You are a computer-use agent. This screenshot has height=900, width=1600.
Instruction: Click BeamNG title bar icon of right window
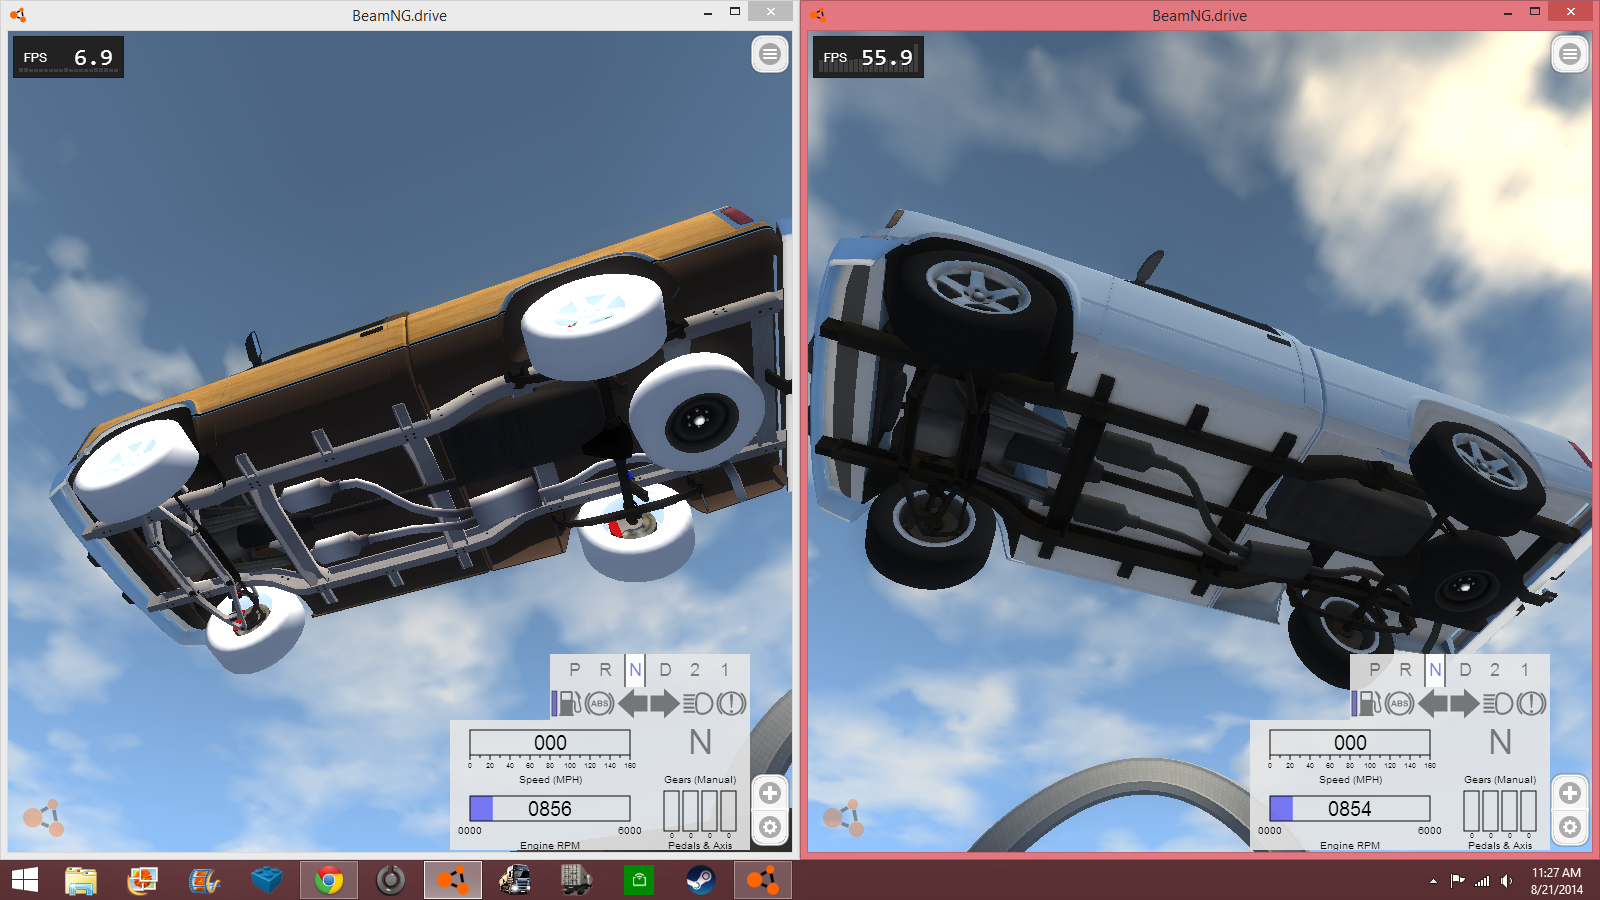(x=818, y=15)
